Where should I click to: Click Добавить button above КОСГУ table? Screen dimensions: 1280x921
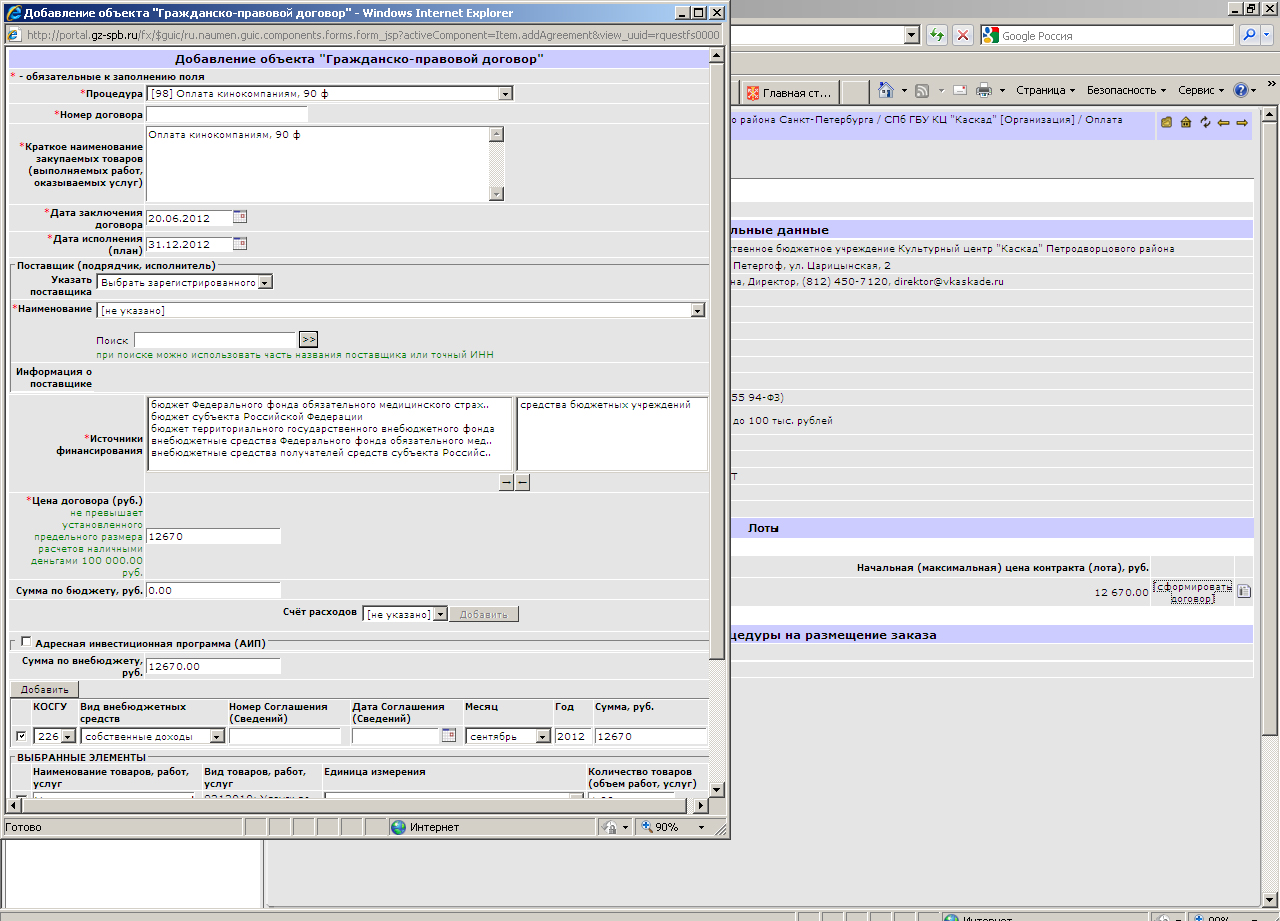tap(45, 689)
